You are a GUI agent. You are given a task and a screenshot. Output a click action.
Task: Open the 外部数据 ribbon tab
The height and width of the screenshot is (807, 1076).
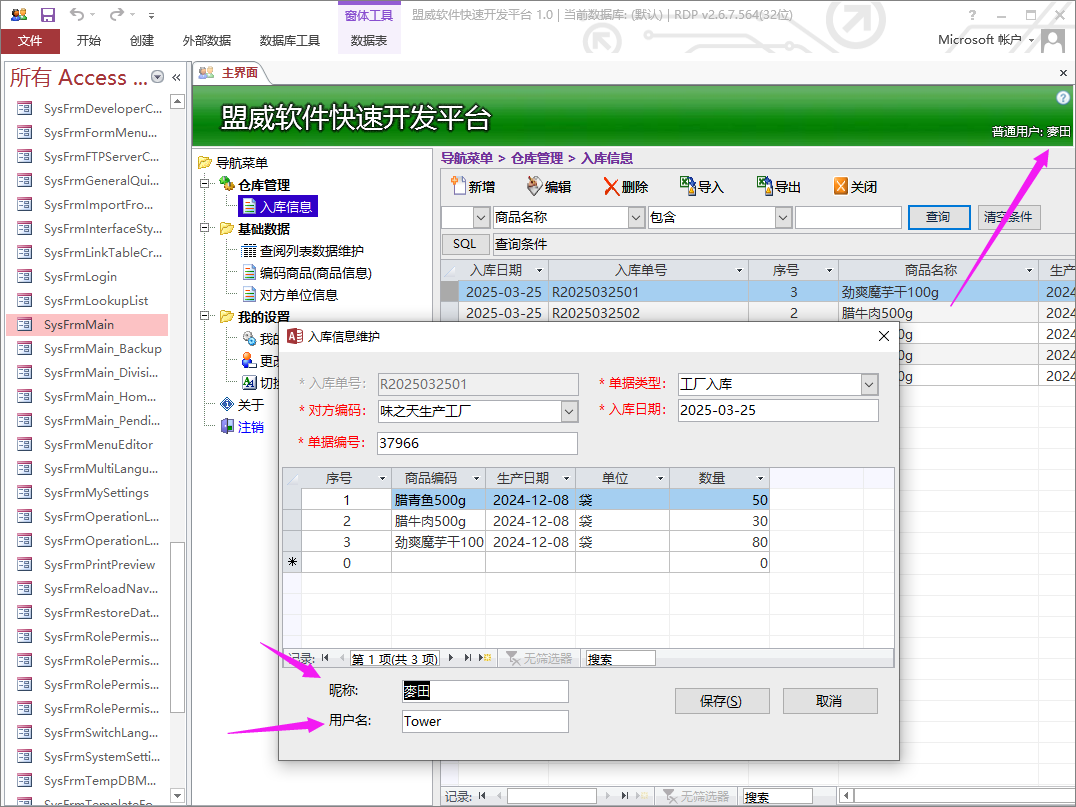click(206, 41)
